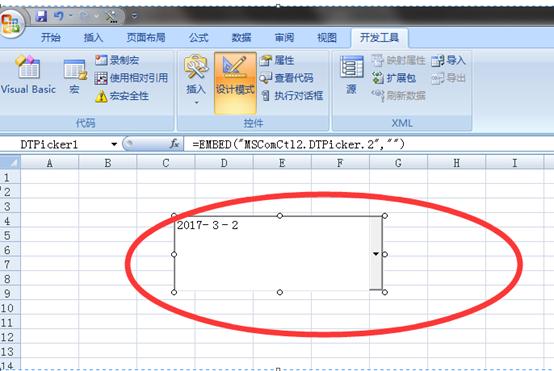Click 查看代码 view code
Viewport: 554px width, 371px height.
[x=286, y=78]
